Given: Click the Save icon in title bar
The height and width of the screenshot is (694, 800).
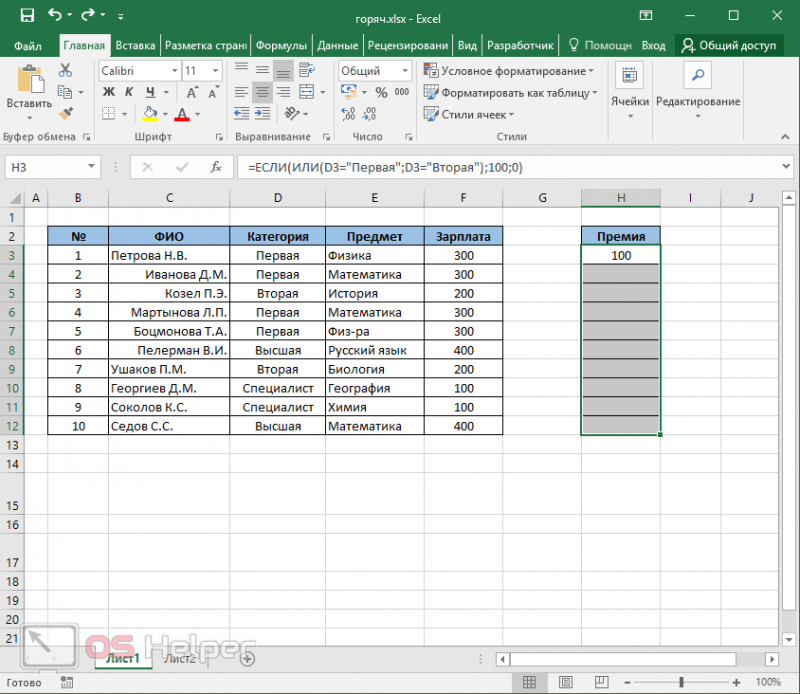Looking at the screenshot, I should [x=27, y=15].
